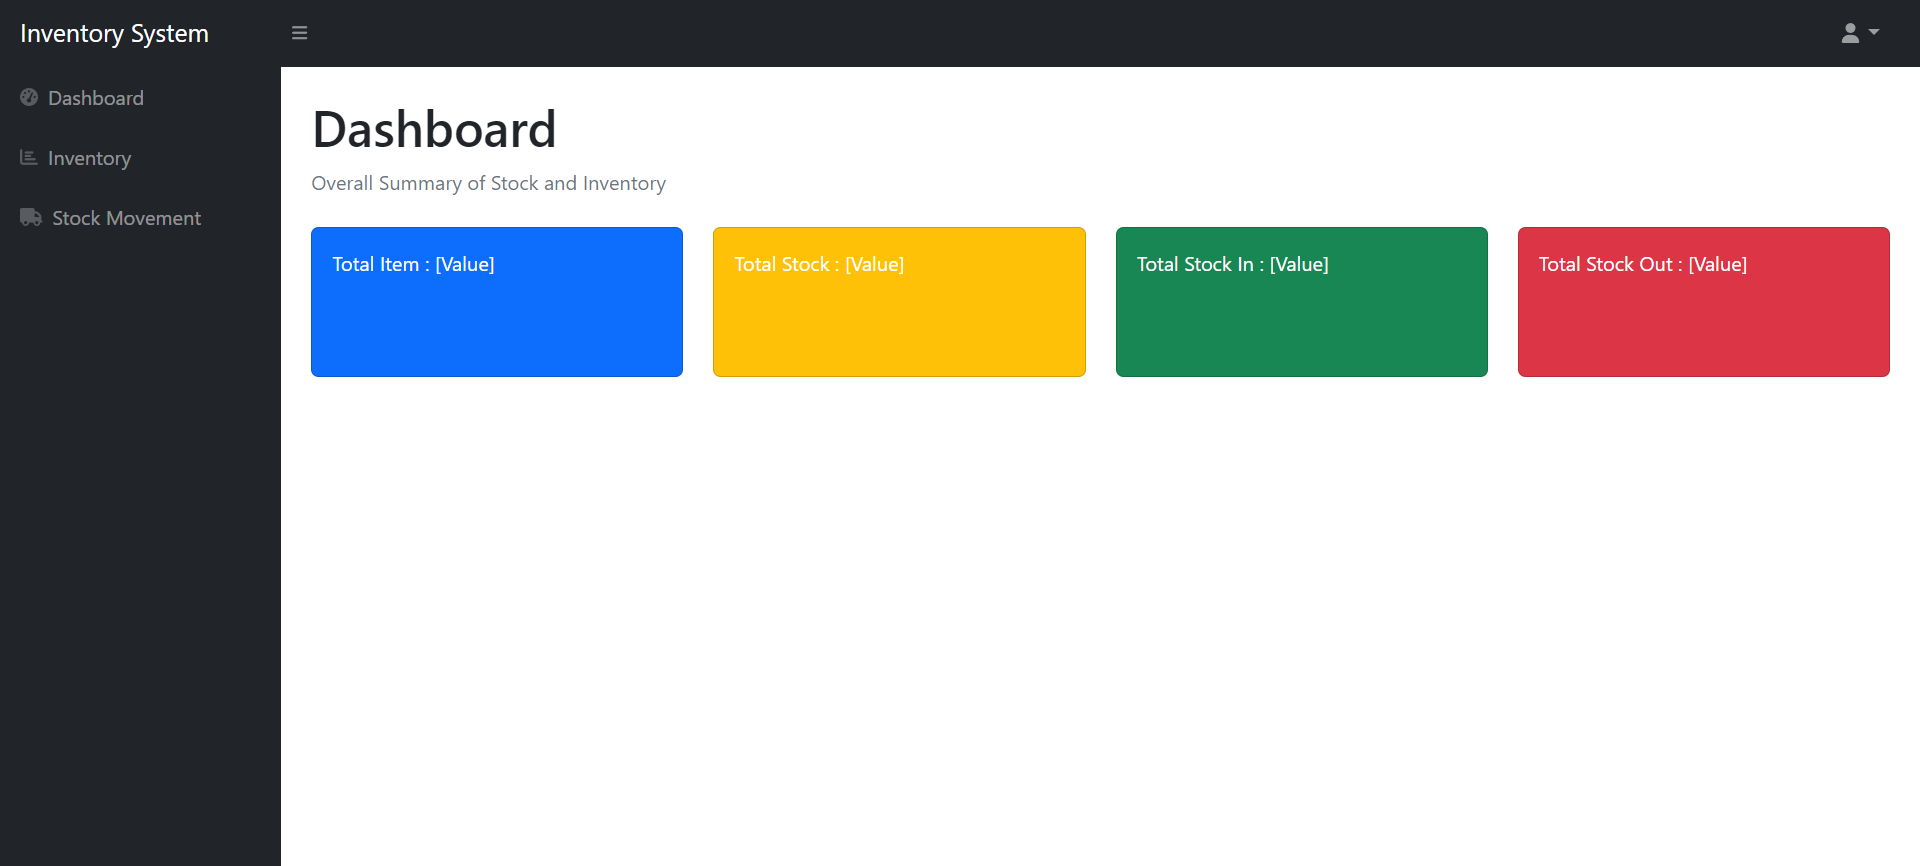
Task: Click the "Total Stock Out : [Value]" text
Action: click(x=1642, y=264)
